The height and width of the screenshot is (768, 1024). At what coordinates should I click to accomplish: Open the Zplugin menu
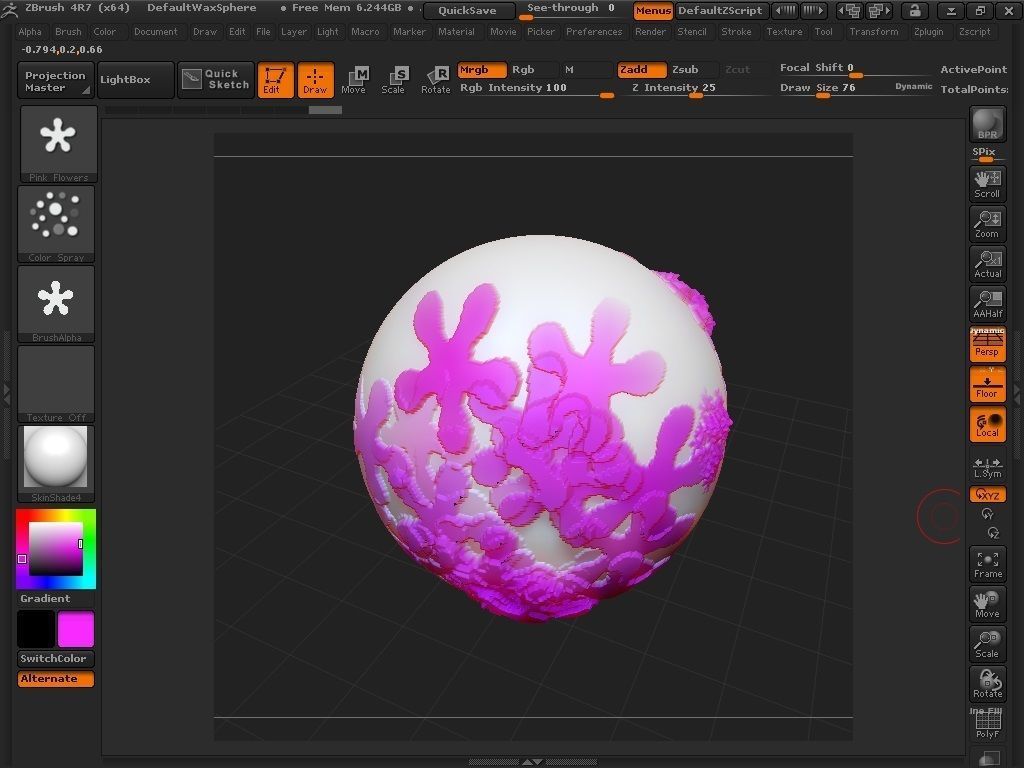tap(929, 31)
